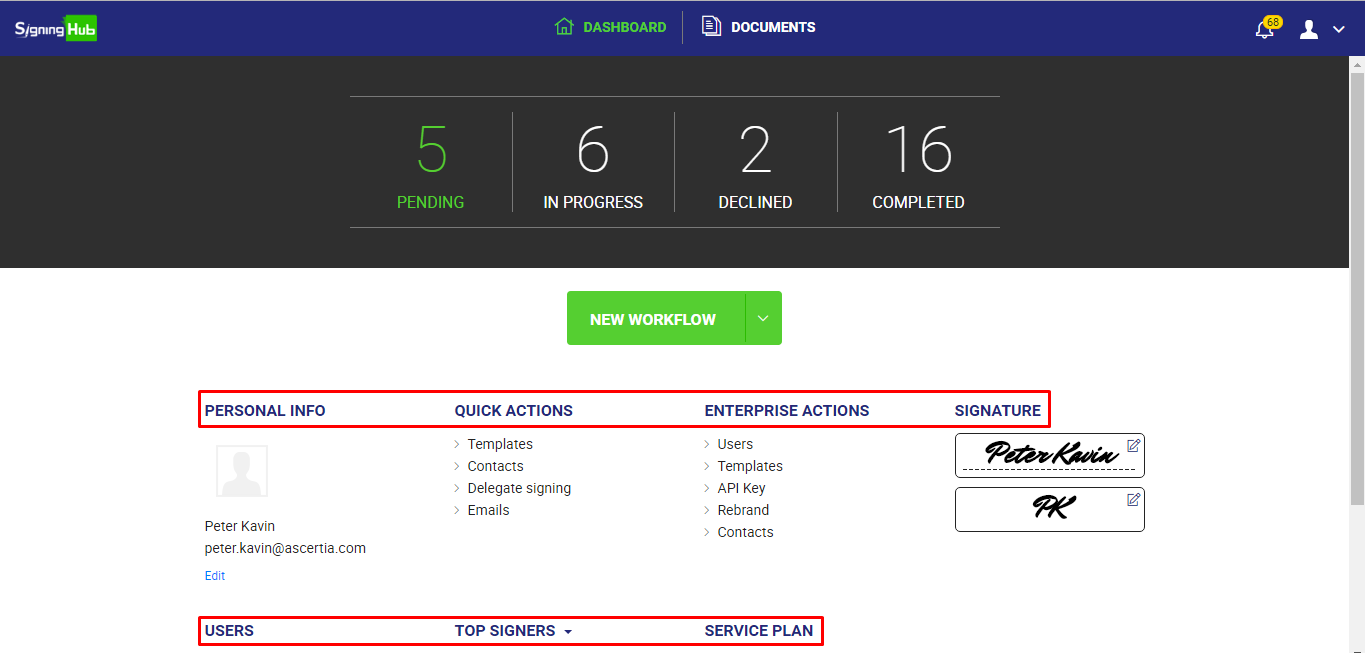
Task: Edit the Peter Kavin signature
Action: pyautogui.click(x=1133, y=446)
